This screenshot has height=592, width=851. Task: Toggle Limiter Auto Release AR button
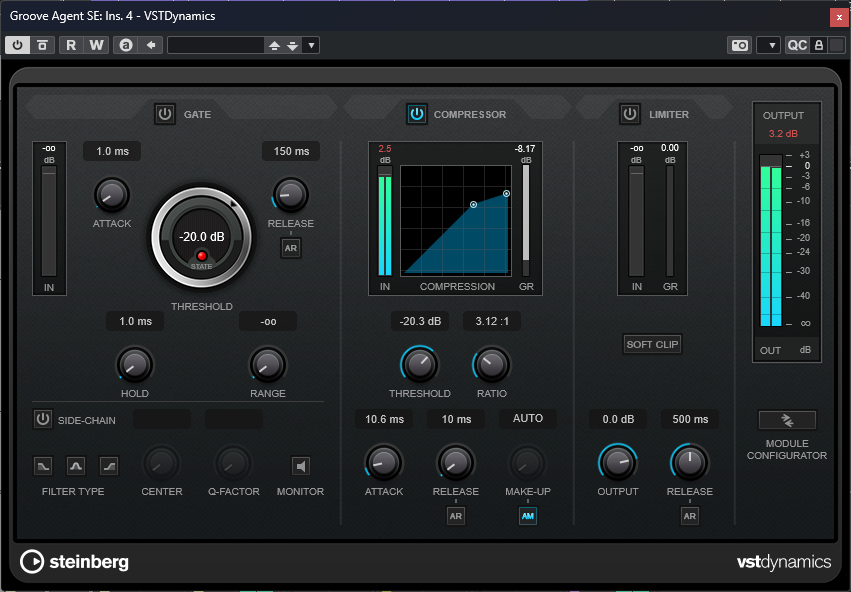point(690,516)
